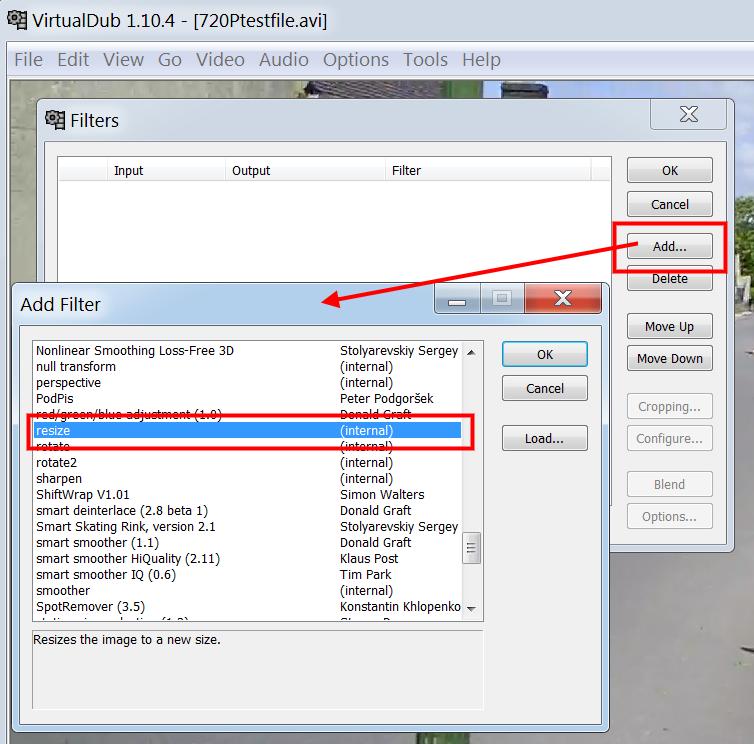Viewport: 754px width, 744px height.
Task: Select smart deinterlace (2.8 beta 1) filter
Action: [x=248, y=510]
